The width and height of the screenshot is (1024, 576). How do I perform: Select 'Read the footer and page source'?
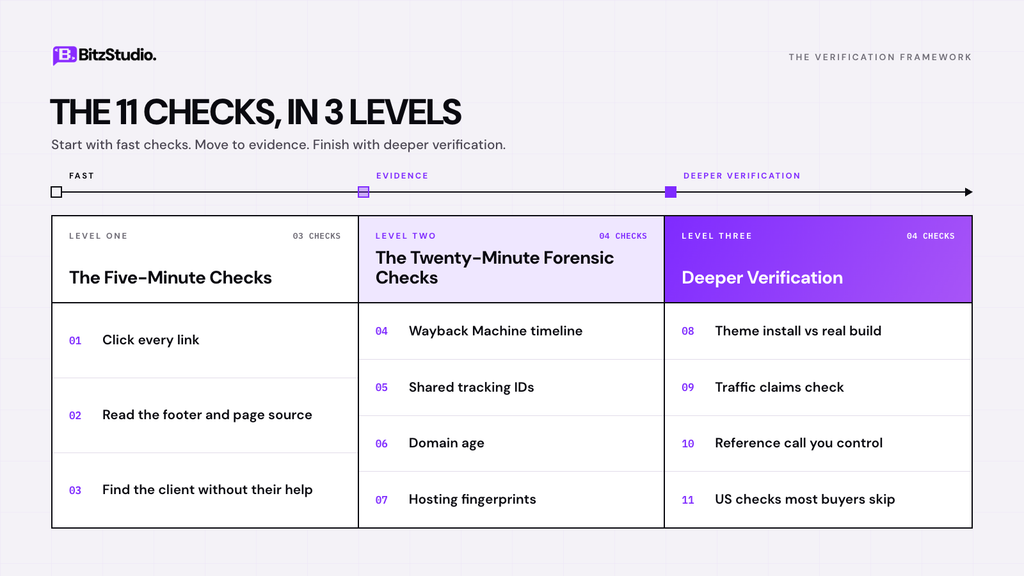[205, 415]
